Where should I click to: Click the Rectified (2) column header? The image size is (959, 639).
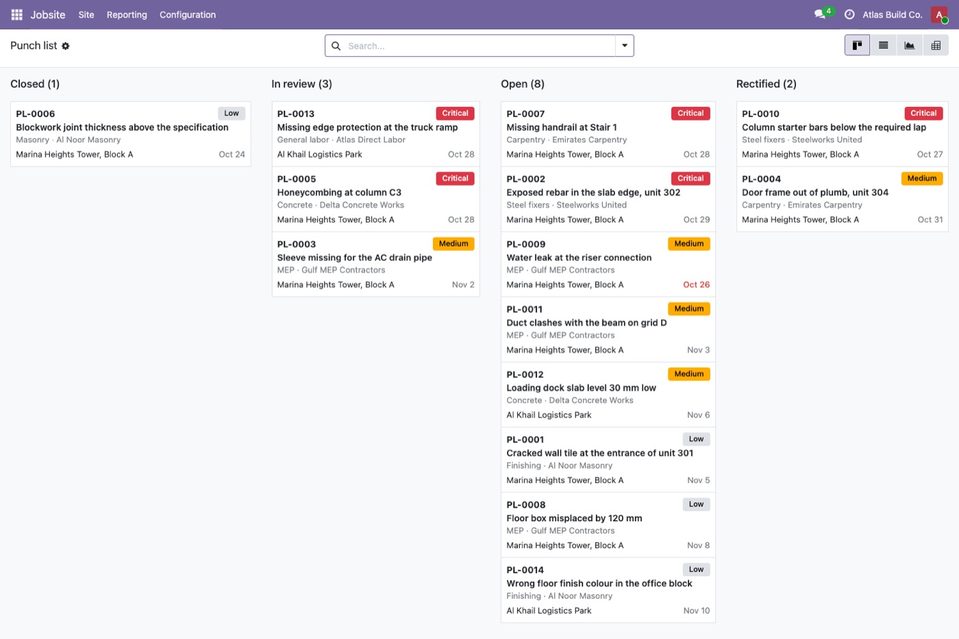coord(766,84)
